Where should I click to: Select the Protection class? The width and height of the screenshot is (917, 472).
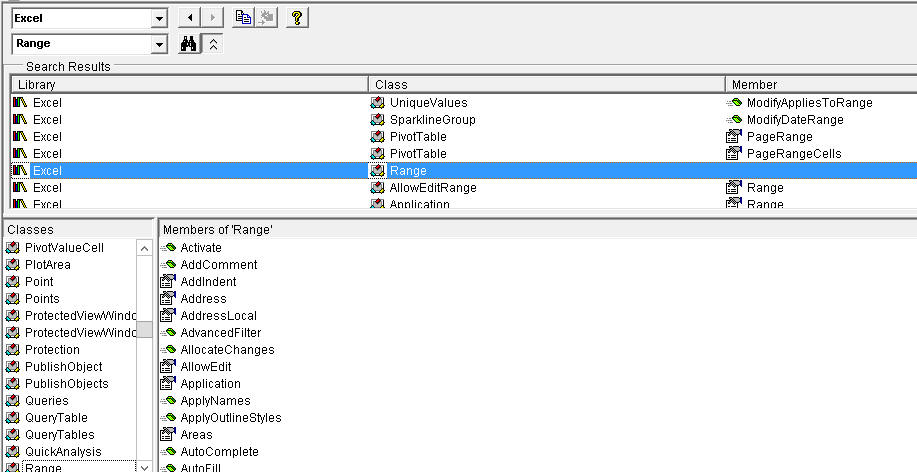point(53,350)
